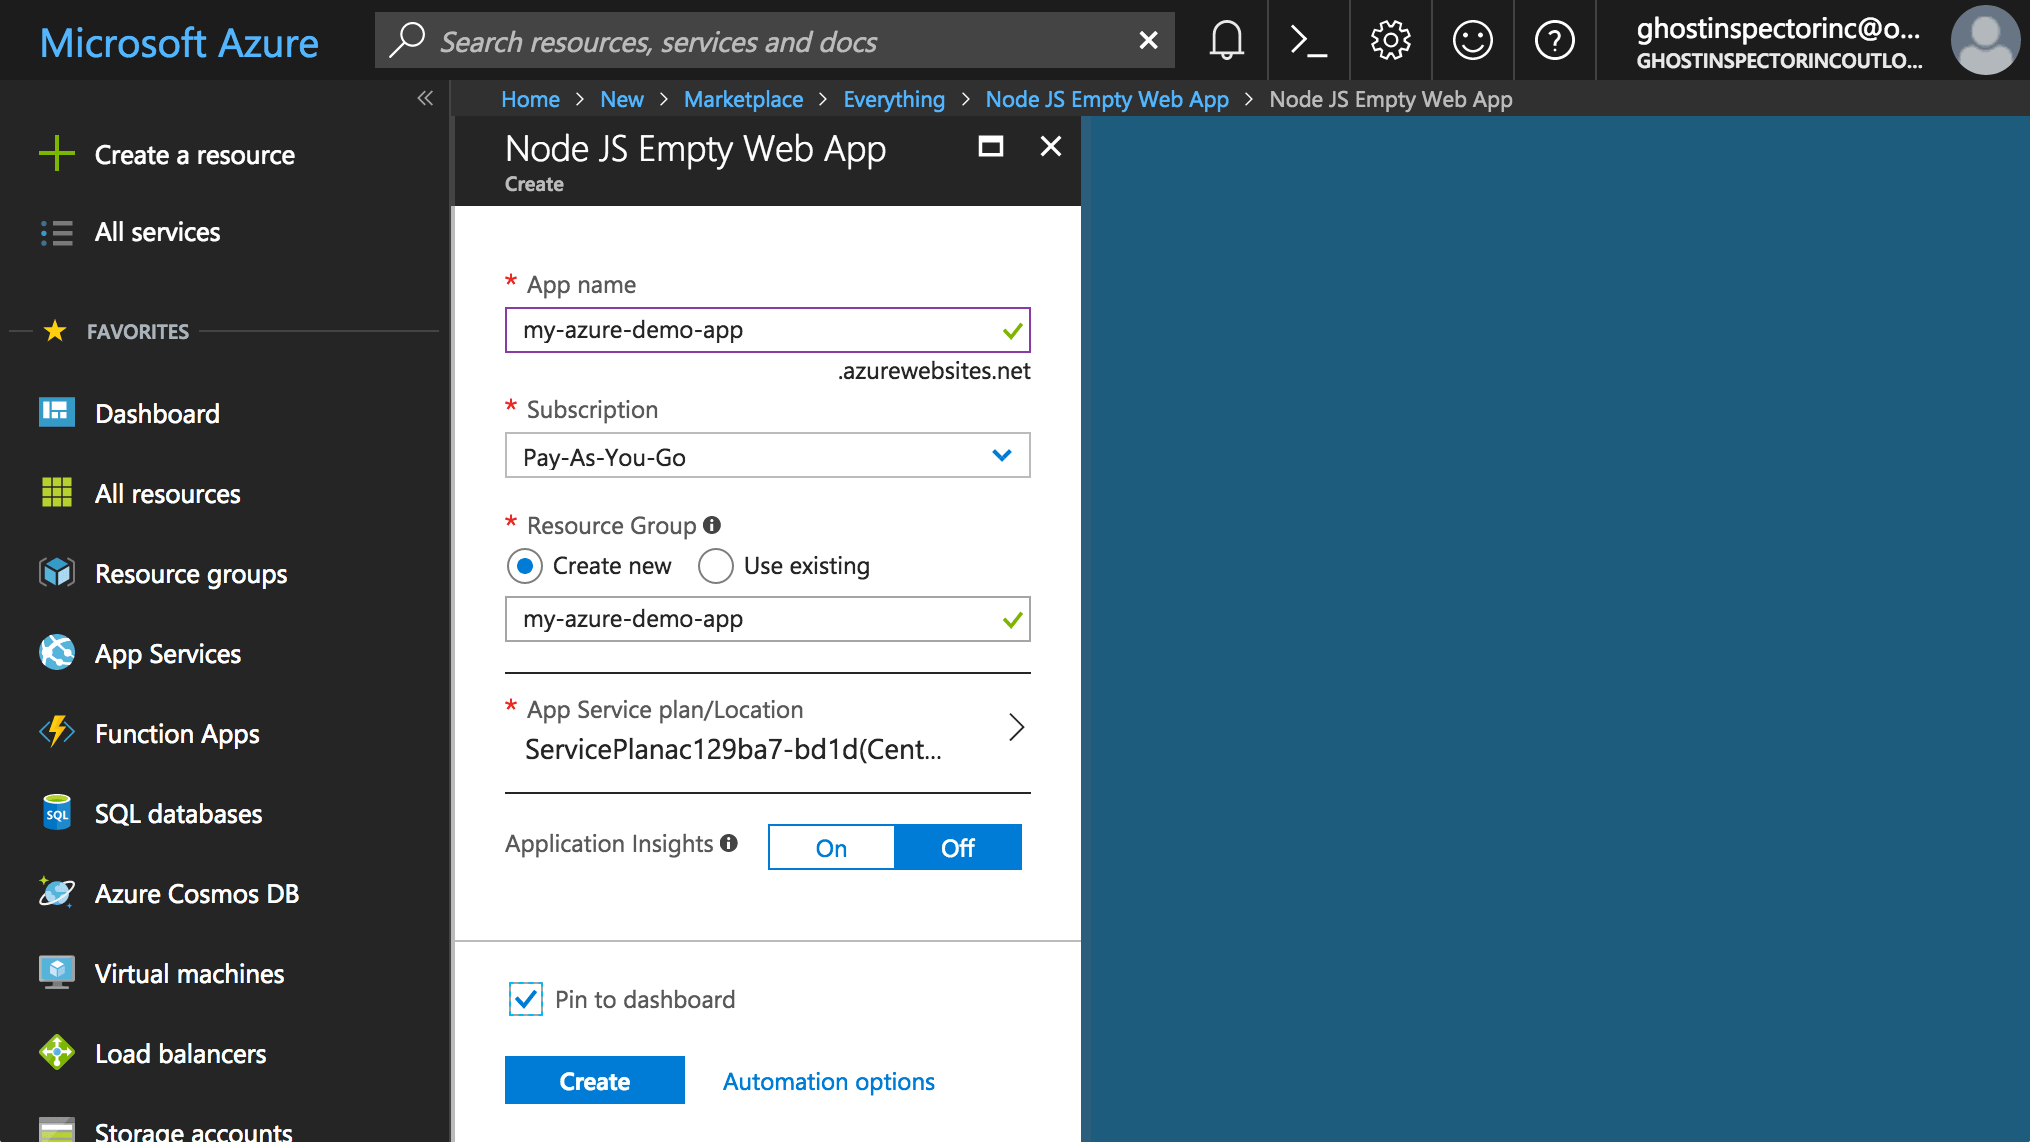Uncheck Pin to dashboard checkbox
Viewport: 2030px width, 1142px height.
click(526, 999)
